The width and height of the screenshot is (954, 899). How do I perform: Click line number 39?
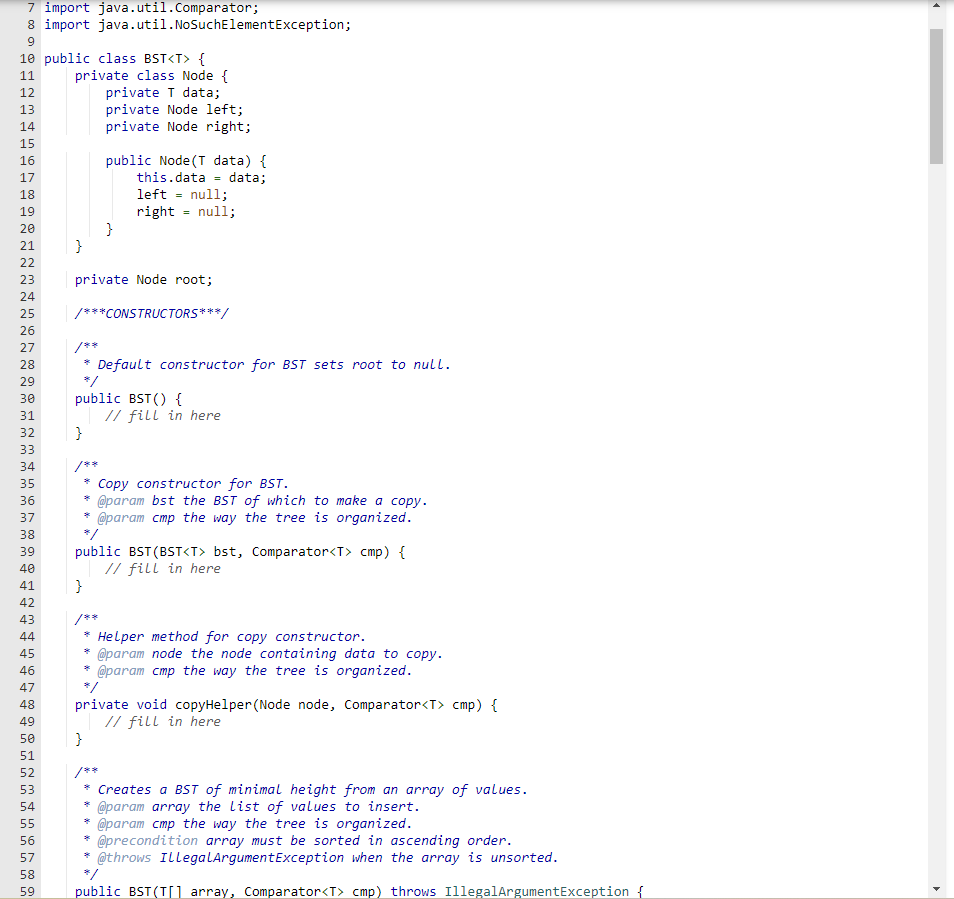(x=27, y=551)
